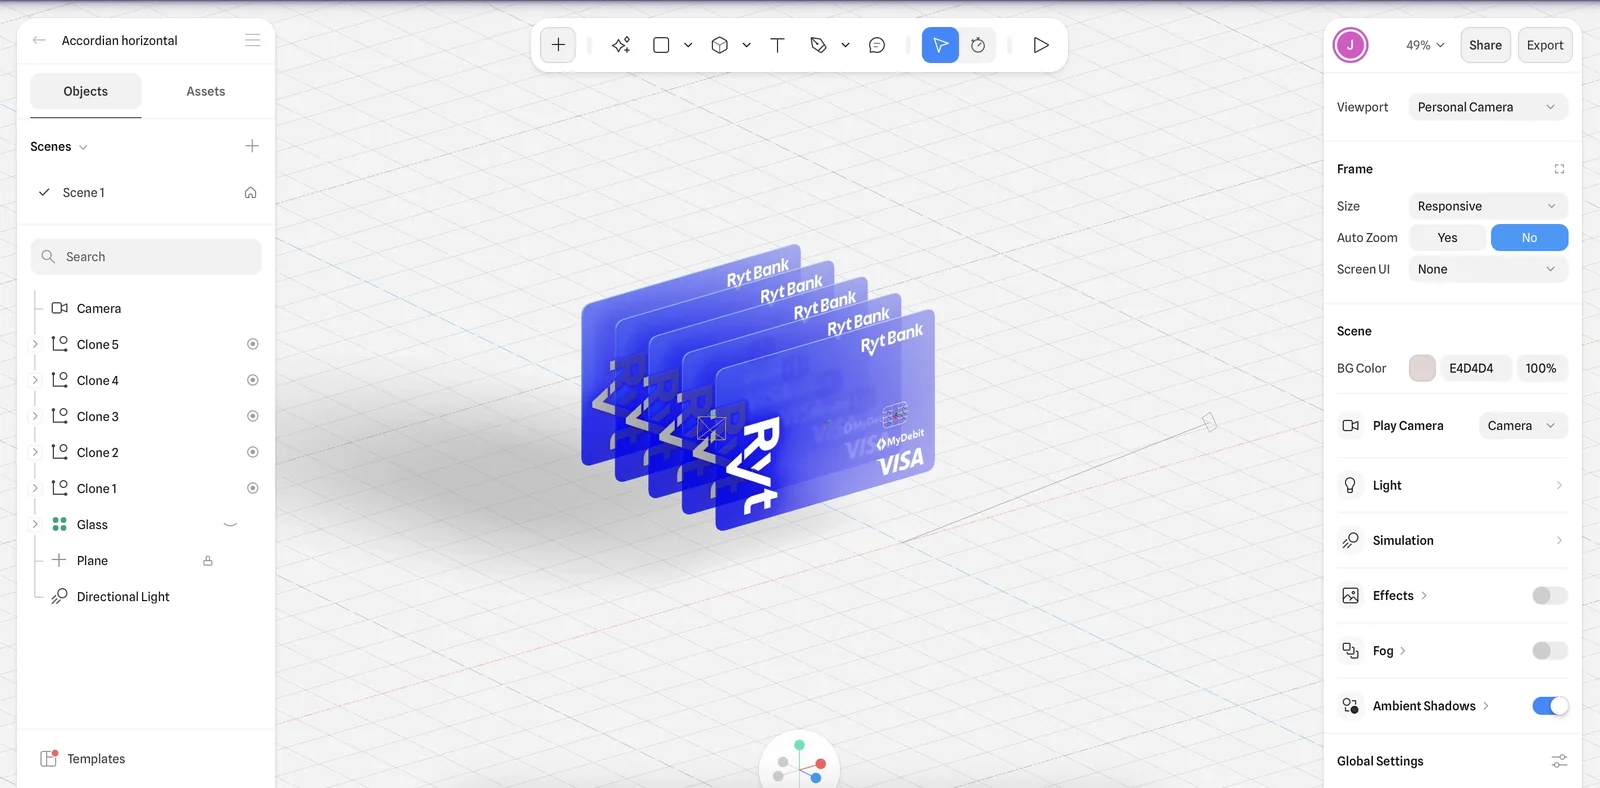Open the Scenes dropdown chevron
1600x788 pixels.
(83, 147)
